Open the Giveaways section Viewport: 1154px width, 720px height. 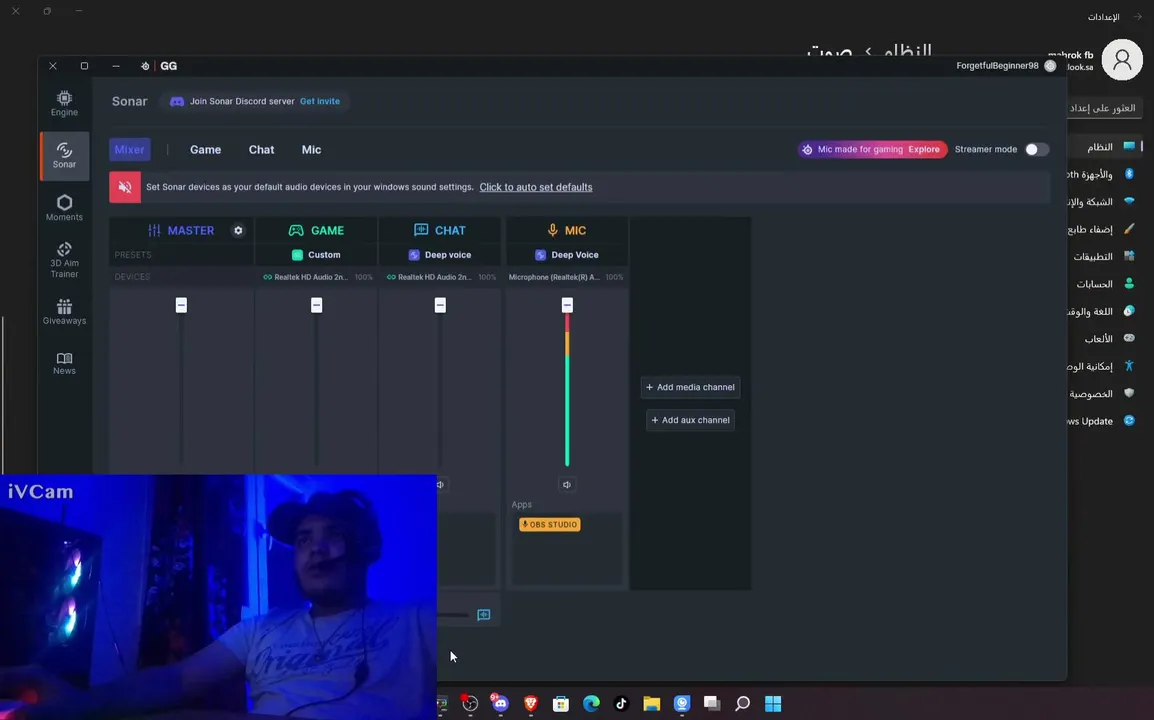click(64, 311)
